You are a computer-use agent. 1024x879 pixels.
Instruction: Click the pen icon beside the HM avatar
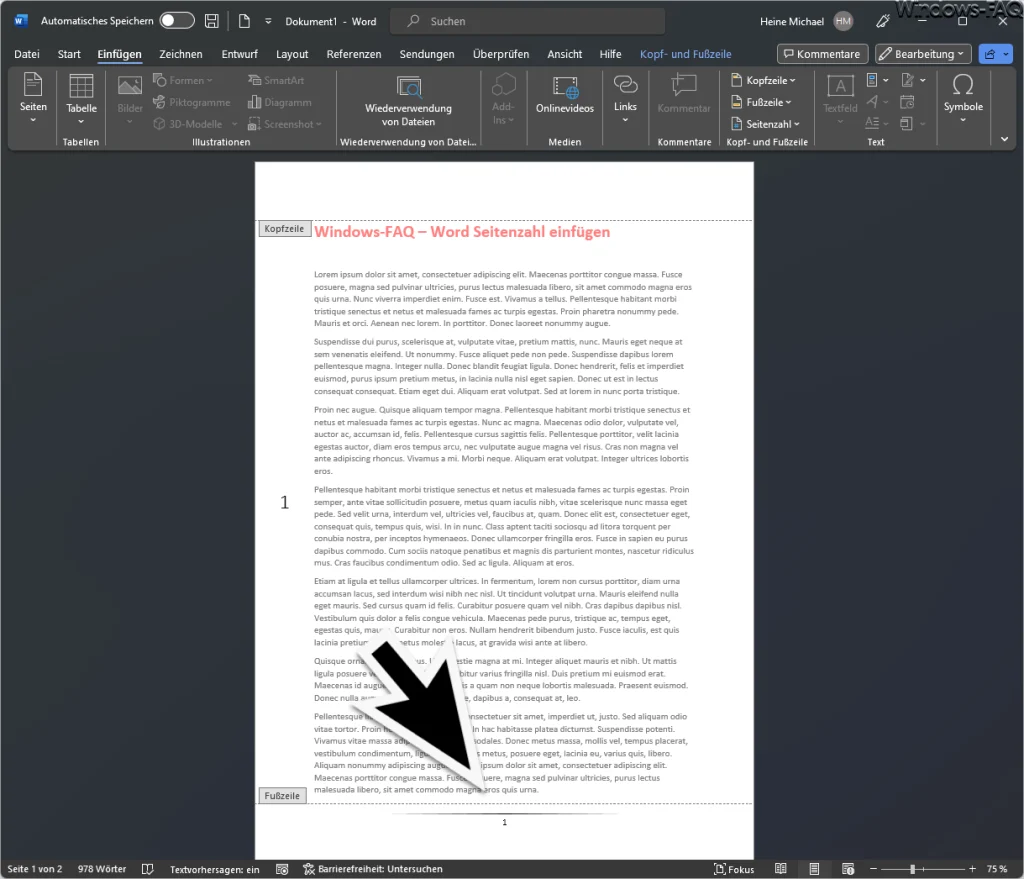pyautogui.click(x=883, y=21)
